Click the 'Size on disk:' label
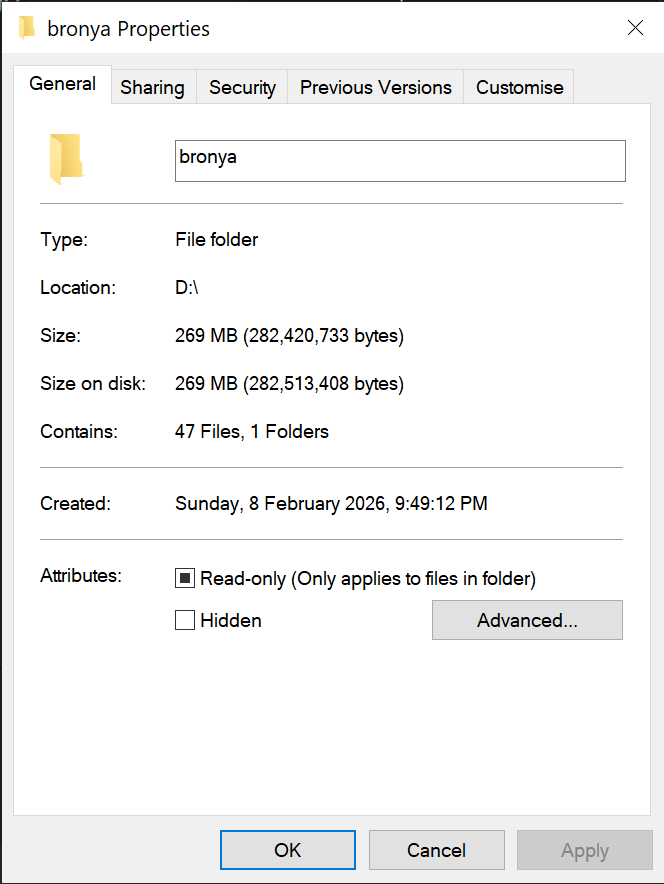This screenshot has height=884, width=664. point(93,383)
